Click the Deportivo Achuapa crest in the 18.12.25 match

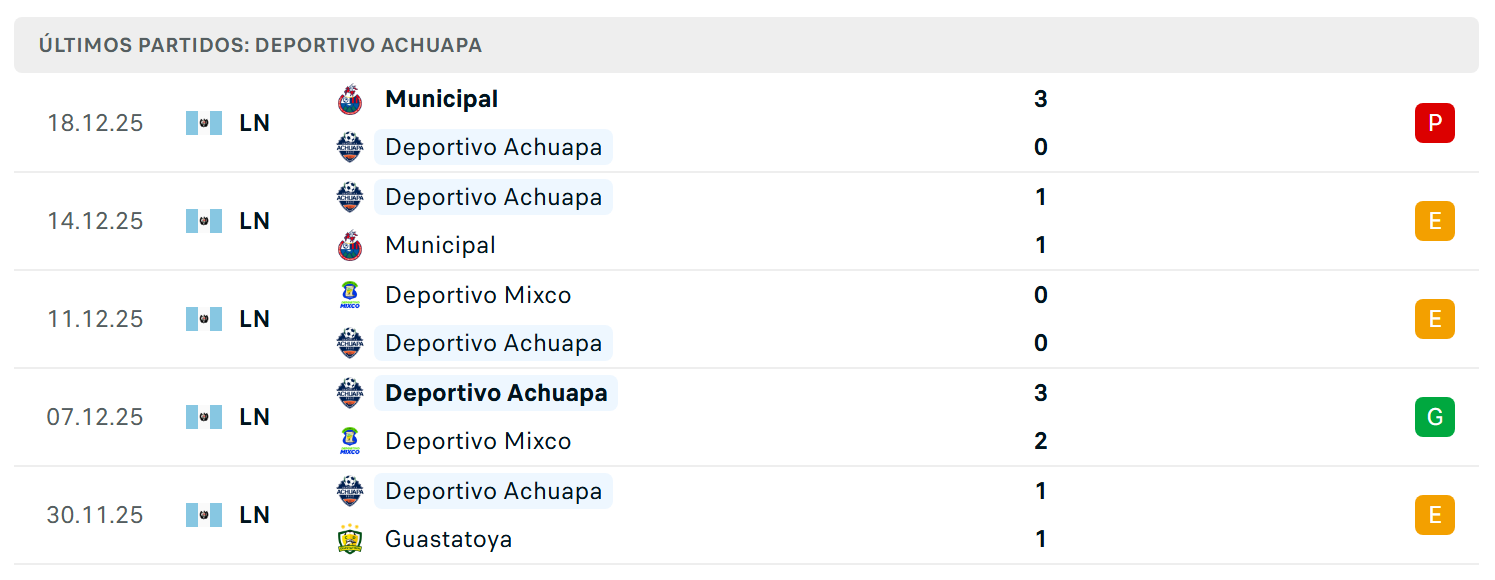pos(349,147)
